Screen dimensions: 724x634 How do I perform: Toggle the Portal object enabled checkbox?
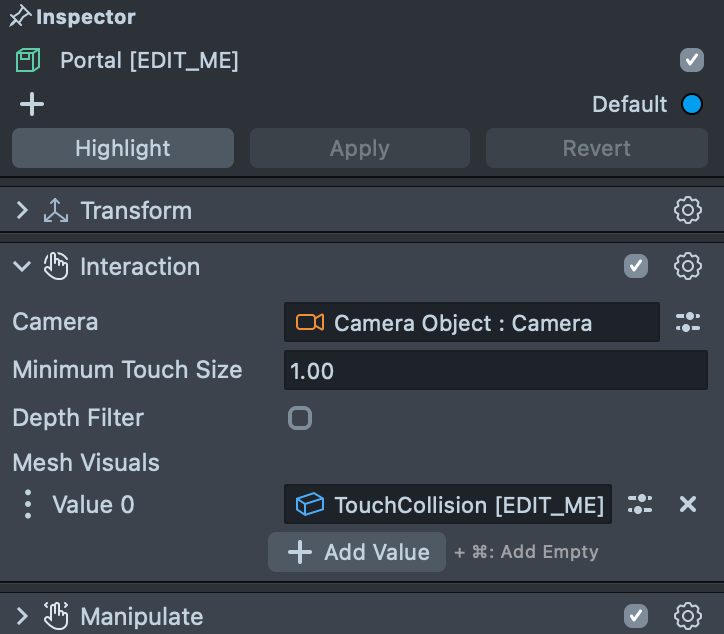point(692,60)
